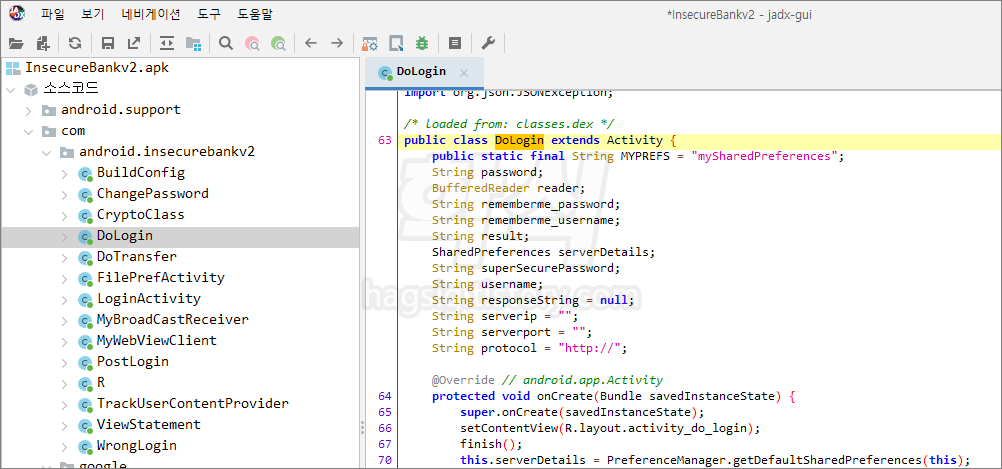
Task: Navigate back with the left arrow
Action: [x=311, y=43]
